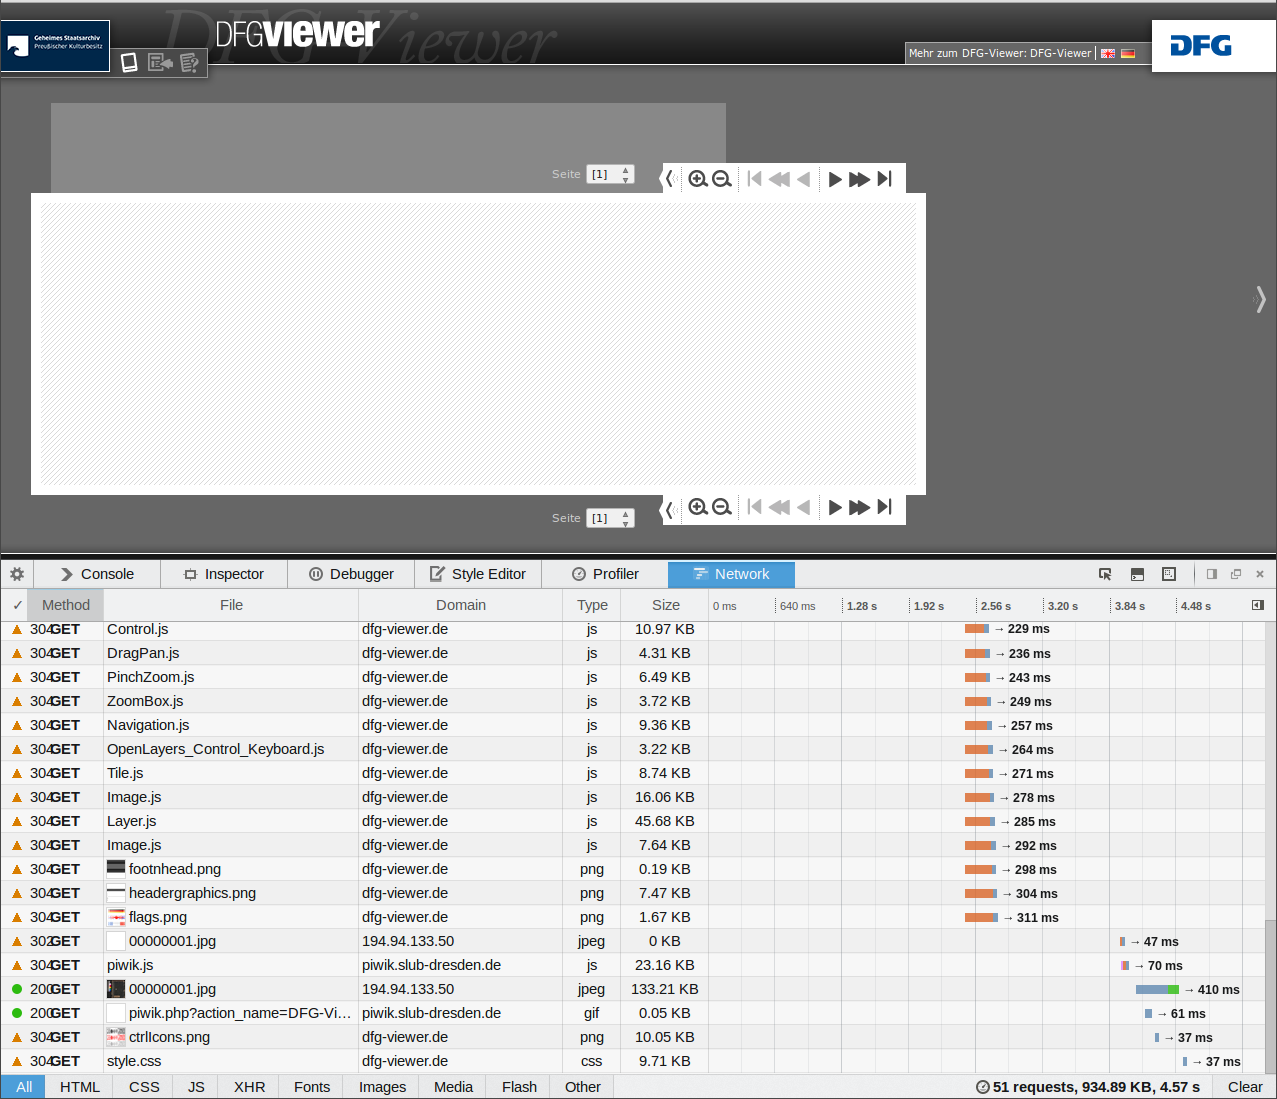This screenshot has width=1277, height=1099.
Task: Go to next page in top toolbar
Action: pyautogui.click(x=835, y=179)
